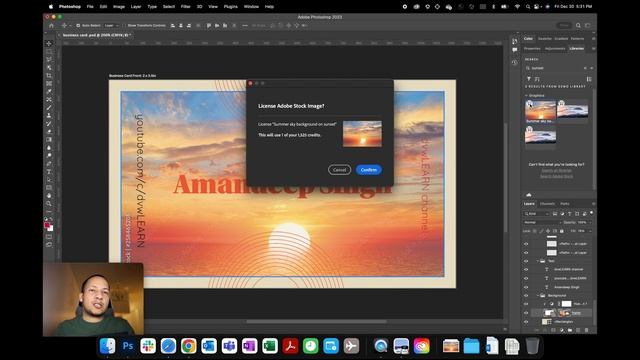
Task: Open the Auto-Select Layer dropdown
Action: [x=111, y=25]
